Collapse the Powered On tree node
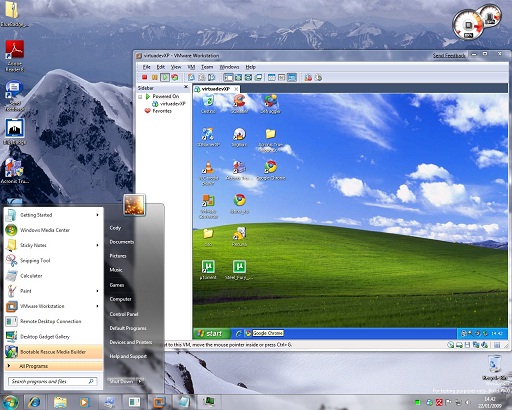The height and width of the screenshot is (410, 512). coord(140,97)
